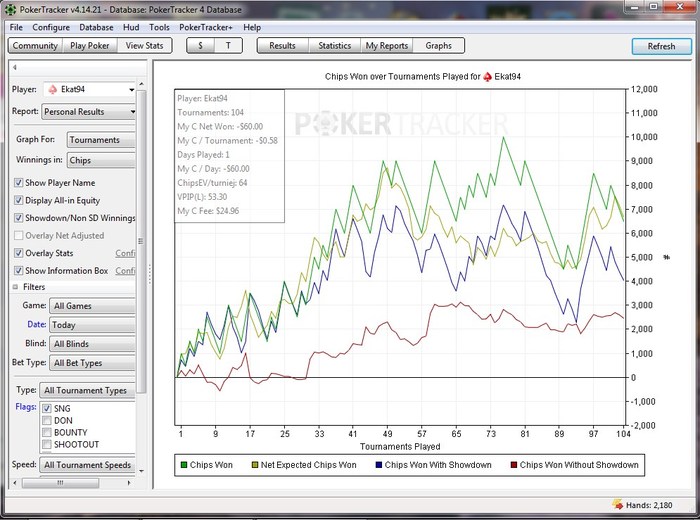The width and height of the screenshot is (700, 520).
Task: Click the sidebar scroll-up arrow
Action: pyautogui.click(x=142, y=84)
